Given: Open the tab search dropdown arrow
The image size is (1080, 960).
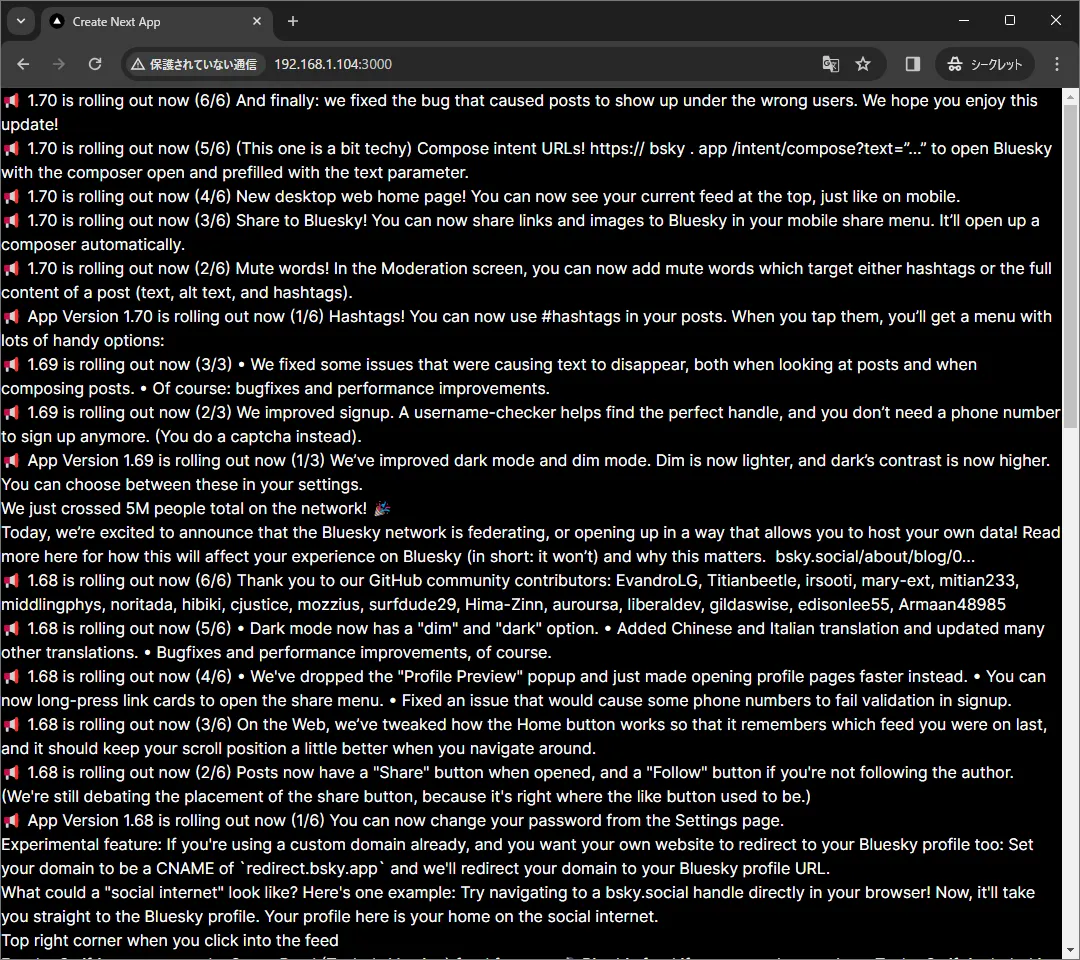Looking at the screenshot, I should [21, 21].
